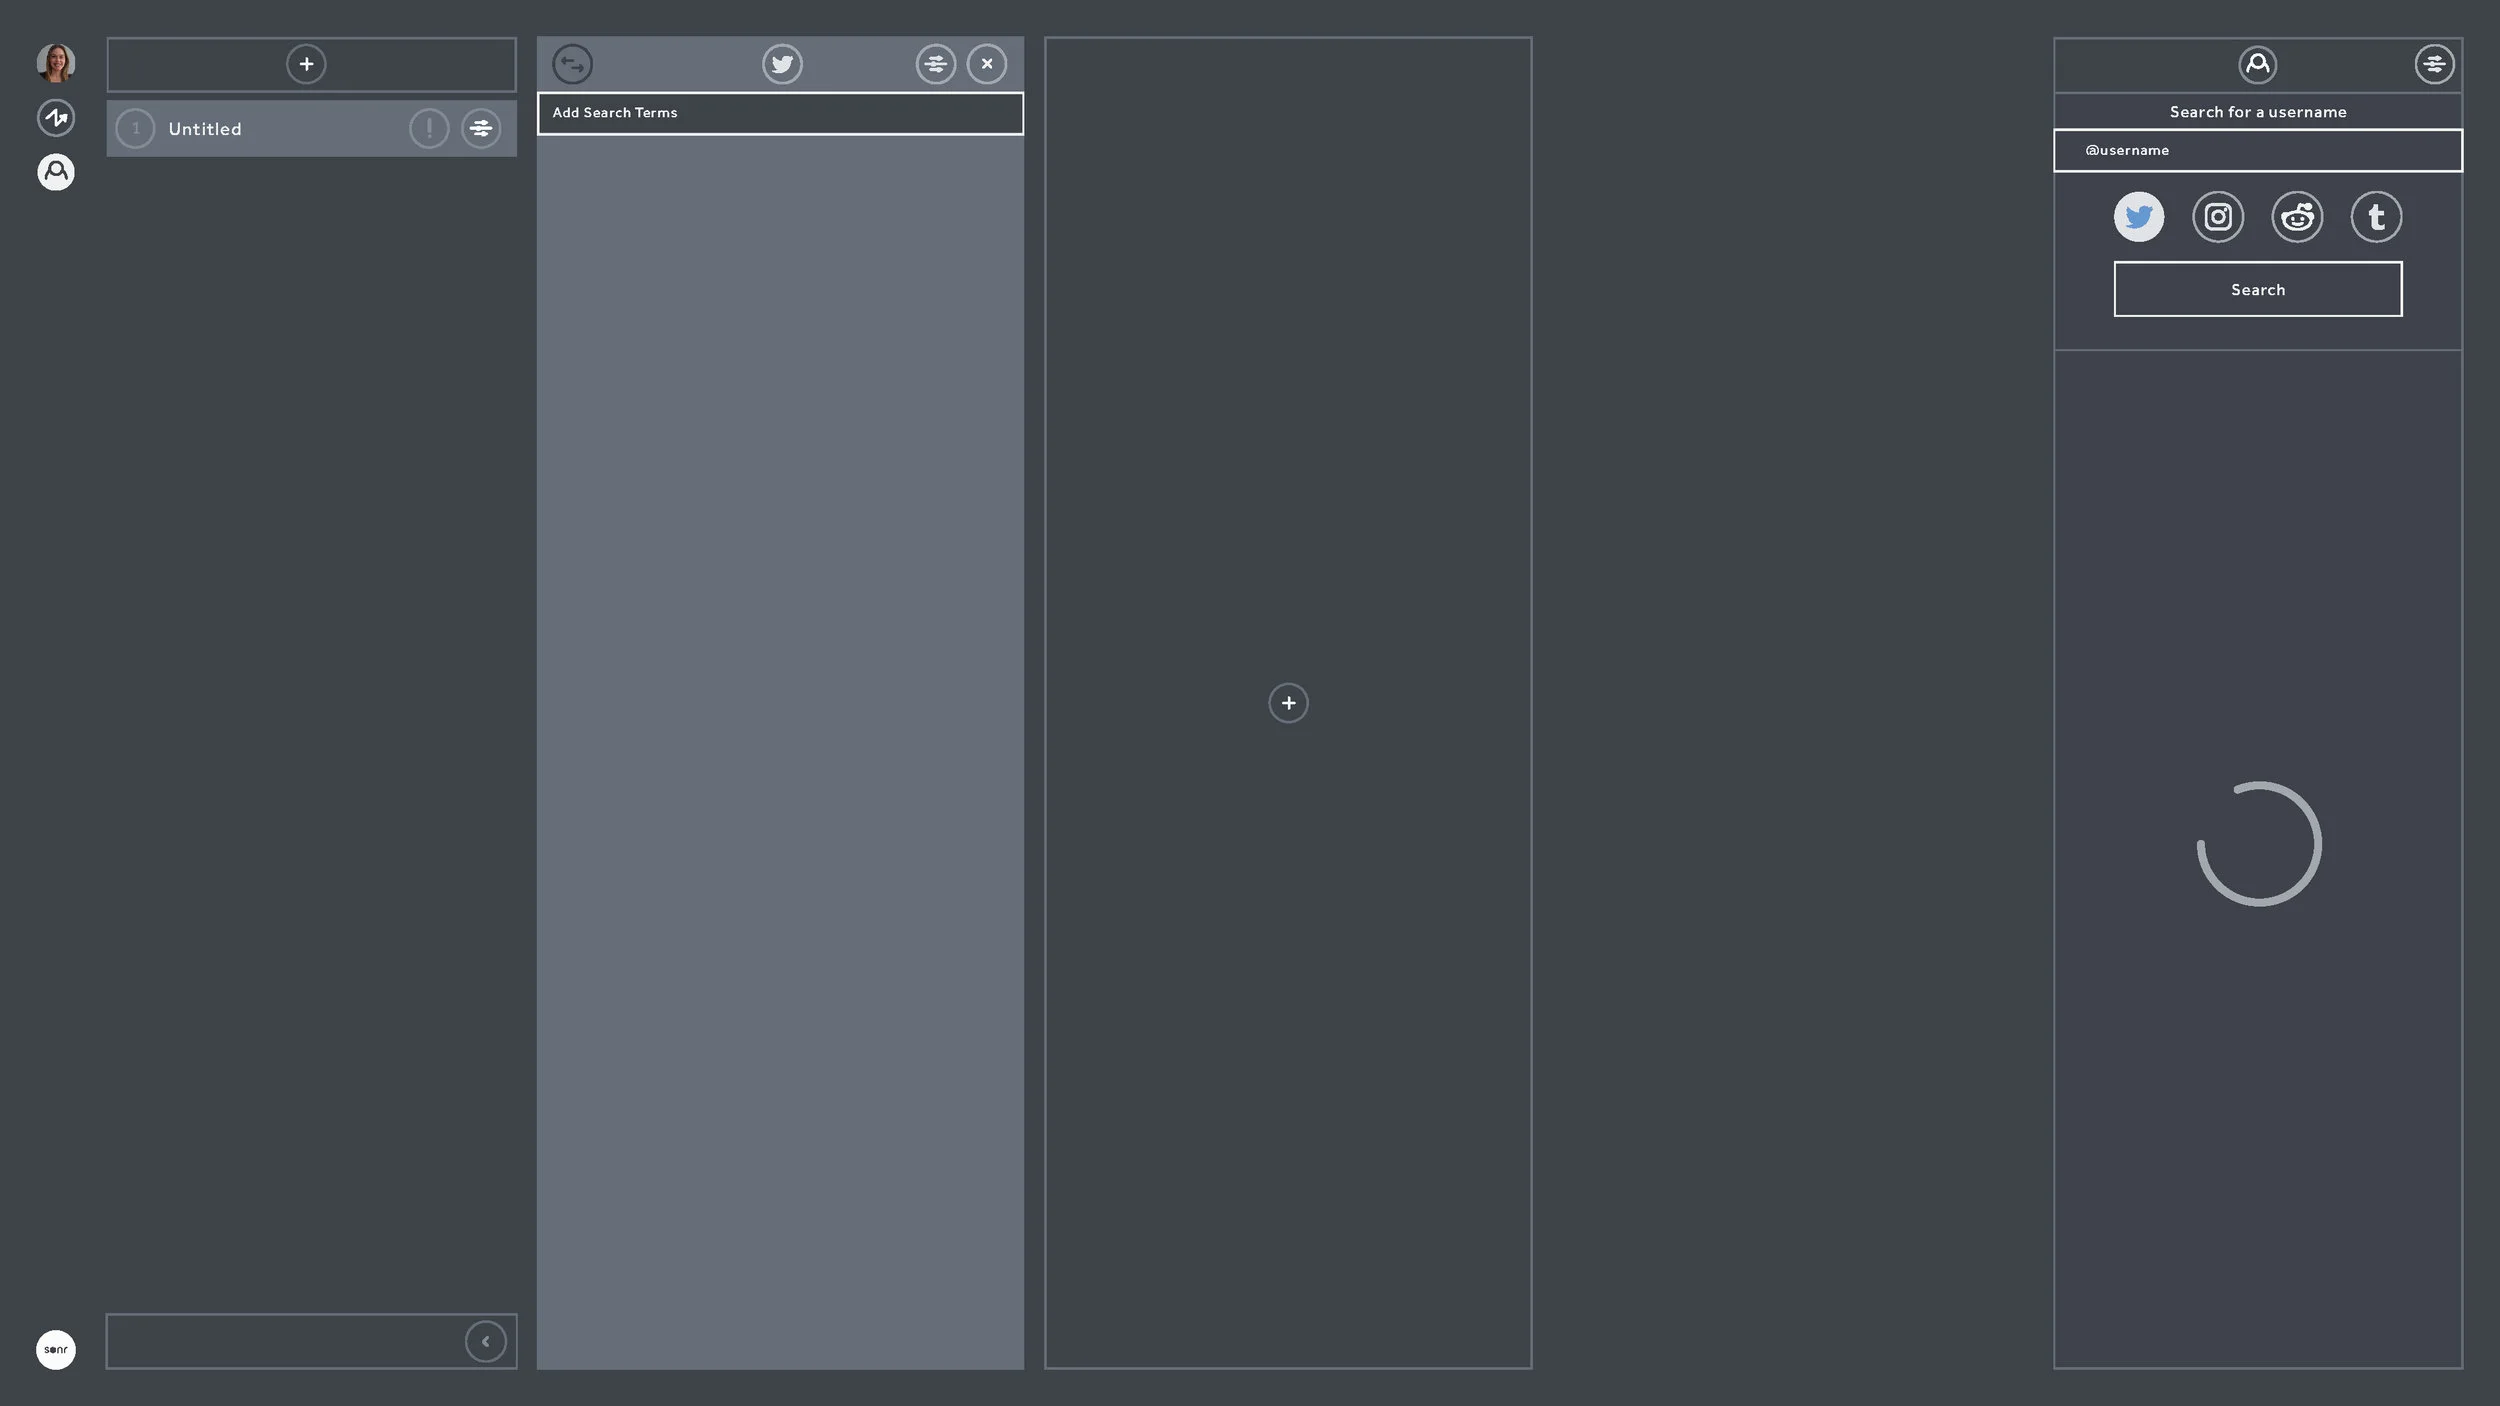This screenshot has height=1406, width=2500.
Task: Collapse the left panel with the chevron
Action: tap(485, 1341)
